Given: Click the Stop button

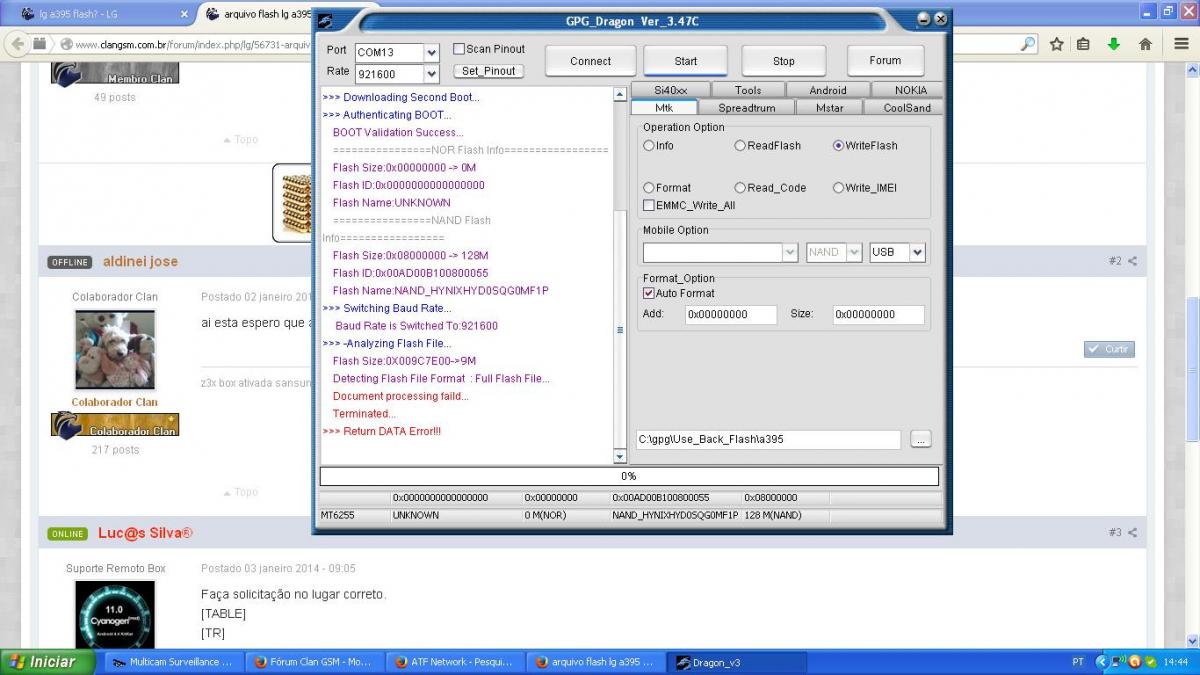Looking at the screenshot, I should (784, 61).
